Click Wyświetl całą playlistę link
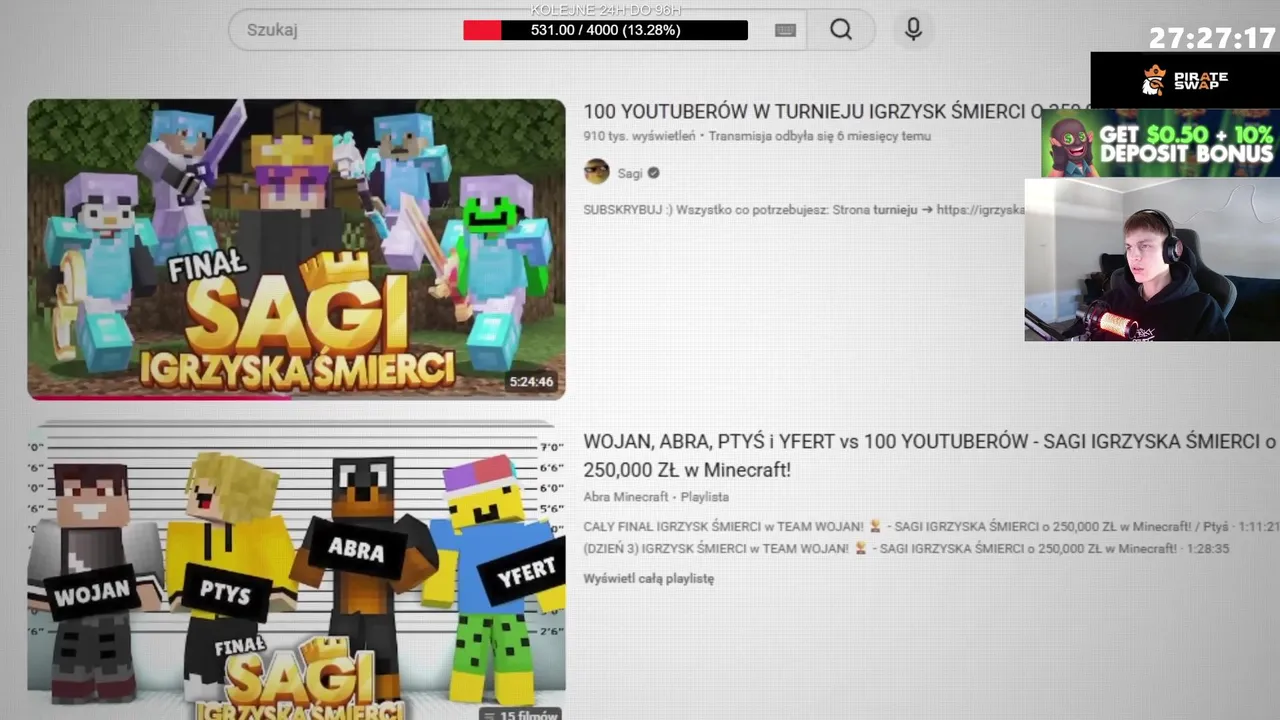The image size is (1280, 720). coord(649,578)
